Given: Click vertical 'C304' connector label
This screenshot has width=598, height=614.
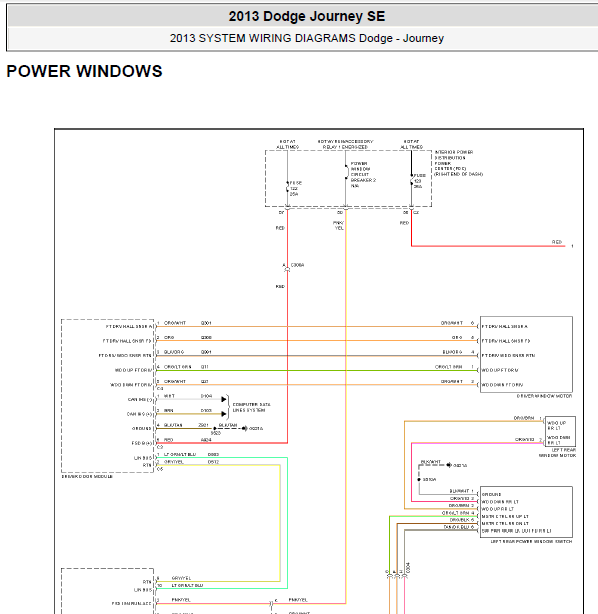Looking at the screenshot, I should (x=408, y=568).
